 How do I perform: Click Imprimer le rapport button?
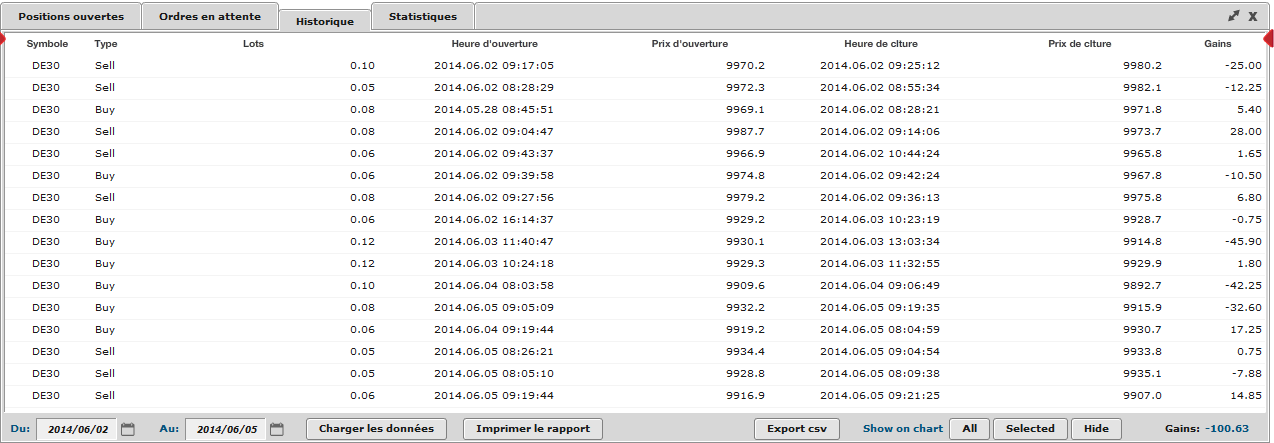(x=533, y=429)
